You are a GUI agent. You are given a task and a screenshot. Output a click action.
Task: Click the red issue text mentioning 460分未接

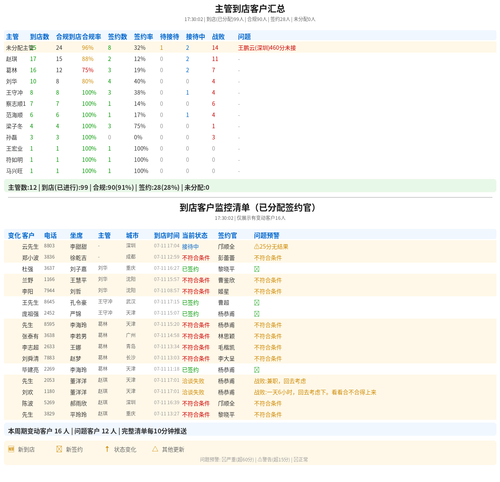(x=267, y=48)
